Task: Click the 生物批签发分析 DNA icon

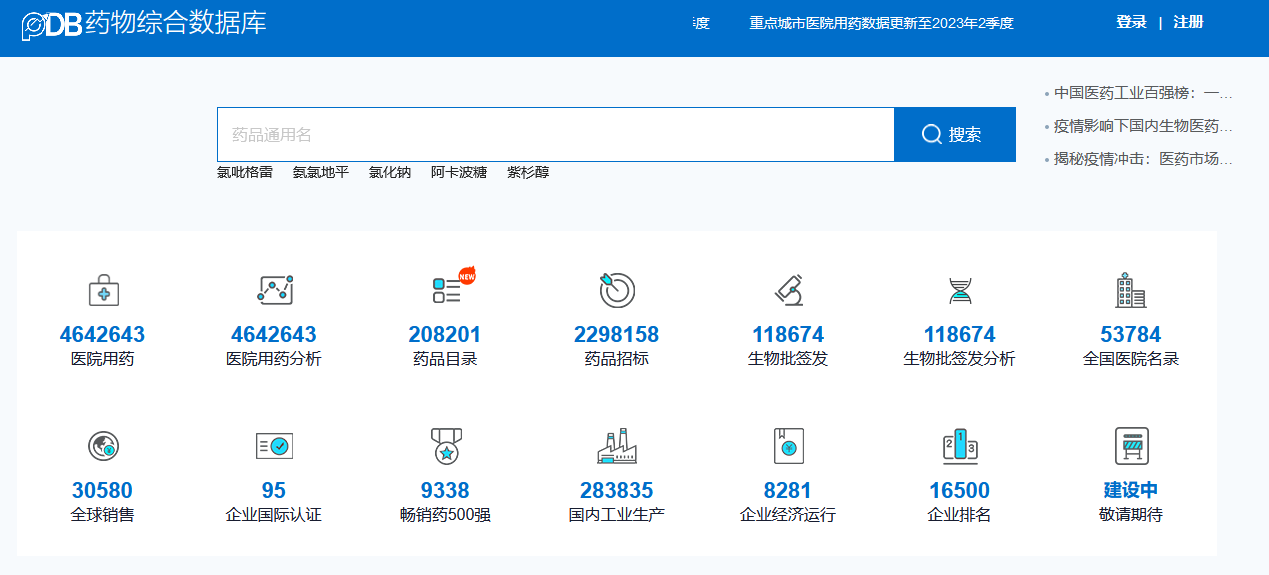Action: tap(959, 290)
